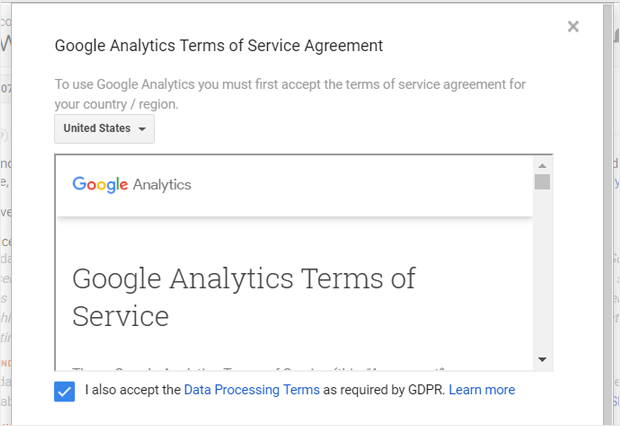Uncheck the GDPR Data Processing checkbox
Screen dimensions: 620x426
coord(64,391)
